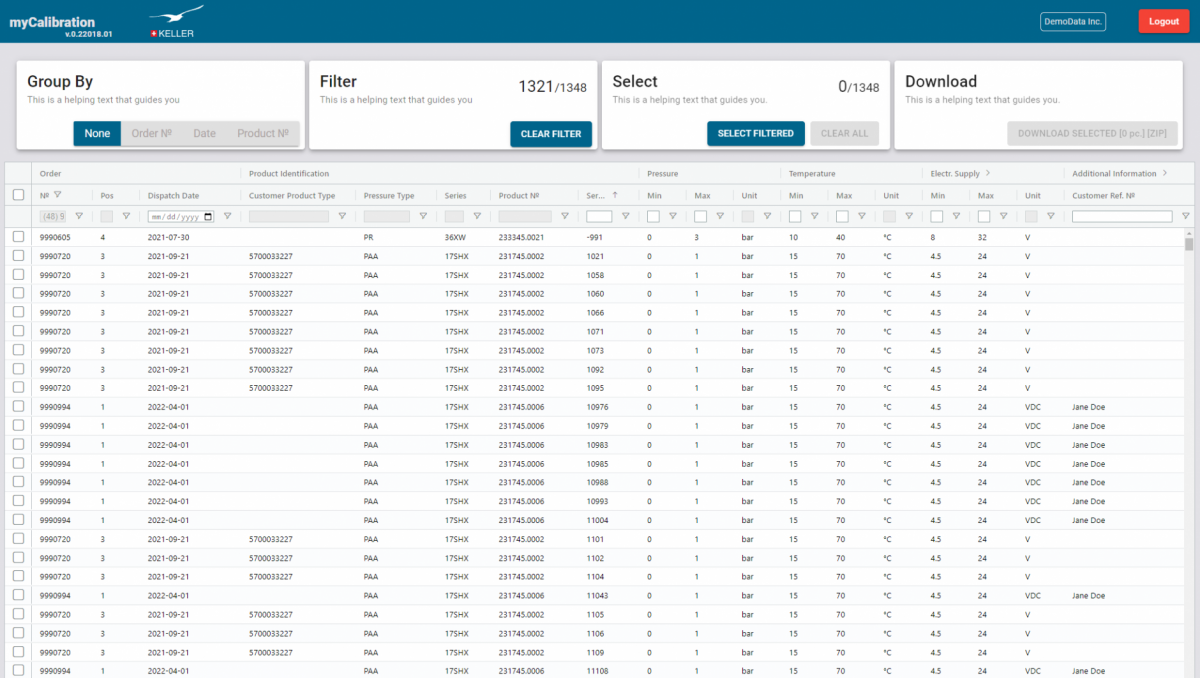Toggle the select-all checkbox in table header
The height and width of the screenshot is (678, 1200).
tap(18, 195)
